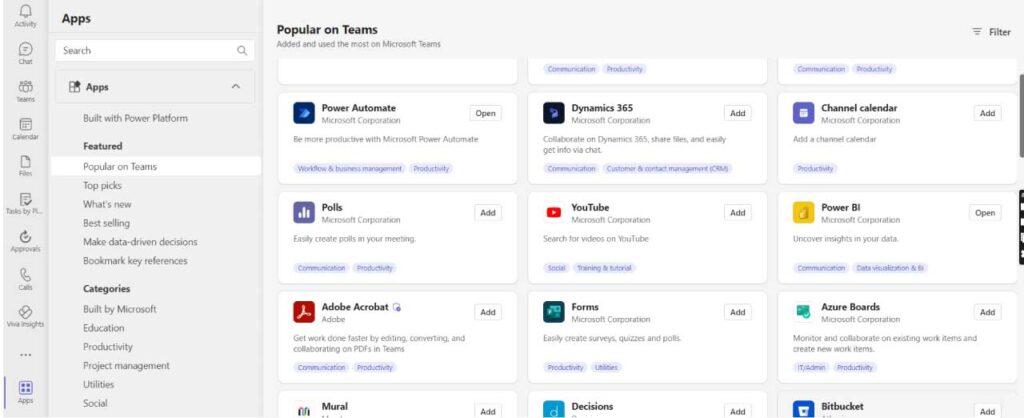Image resolution: width=1024 pixels, height=418 pixels.
Task: Click the Mural app icon
Action: [304, 410]
